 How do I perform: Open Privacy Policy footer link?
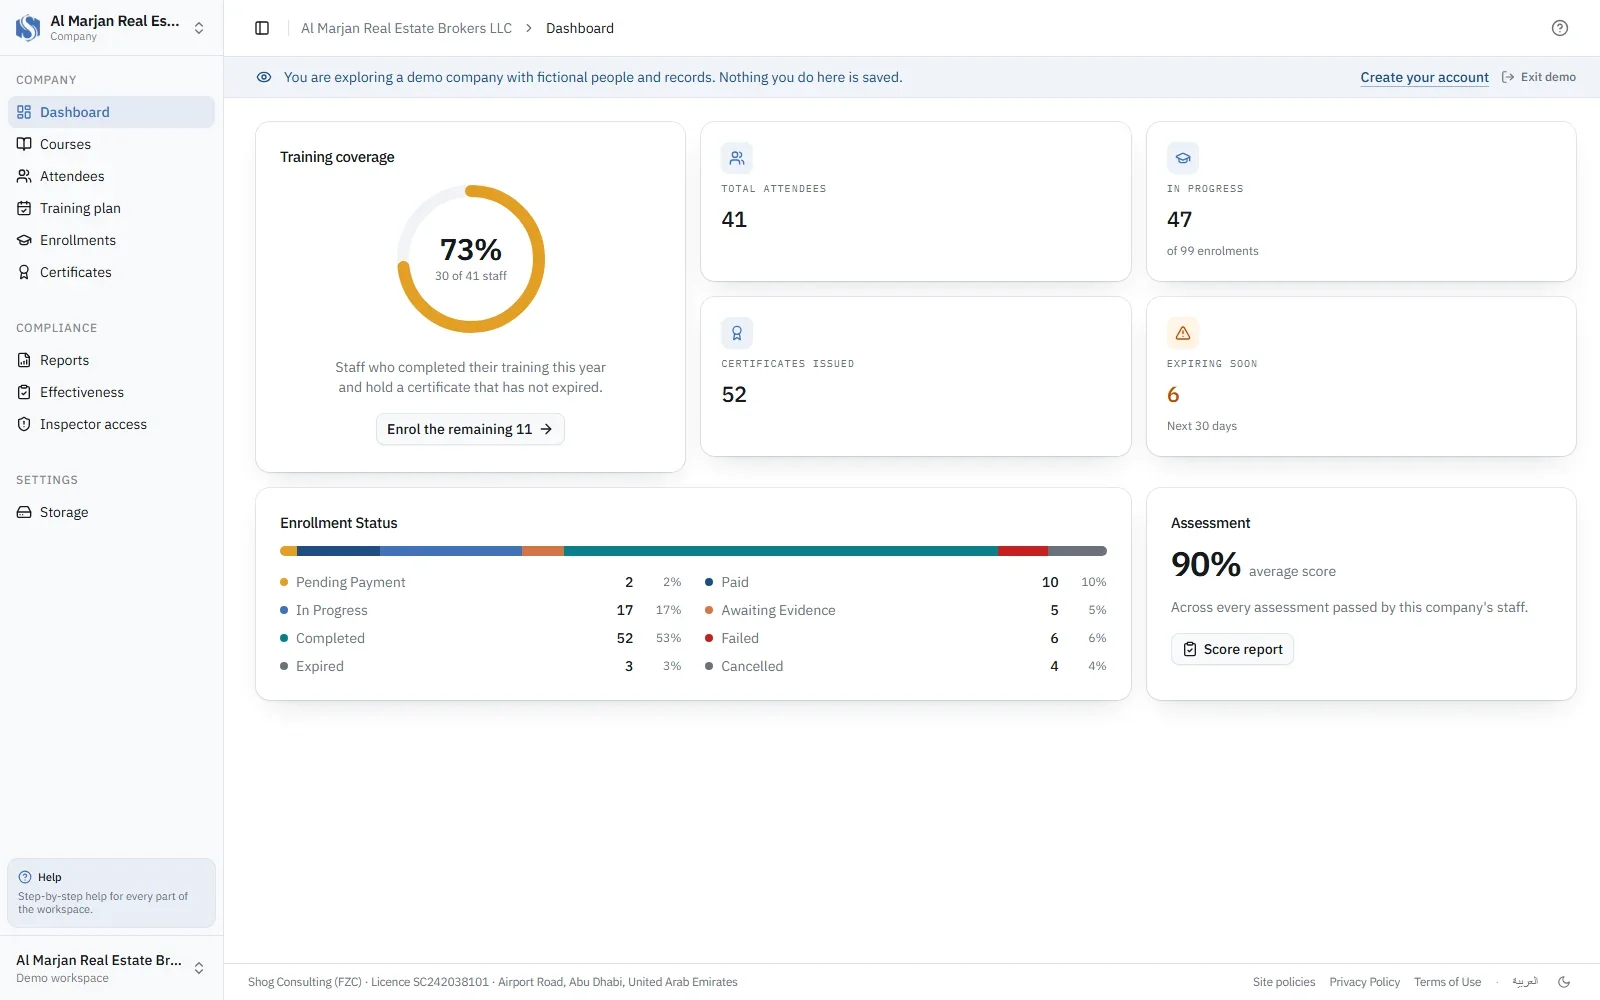click(1364, 982)
